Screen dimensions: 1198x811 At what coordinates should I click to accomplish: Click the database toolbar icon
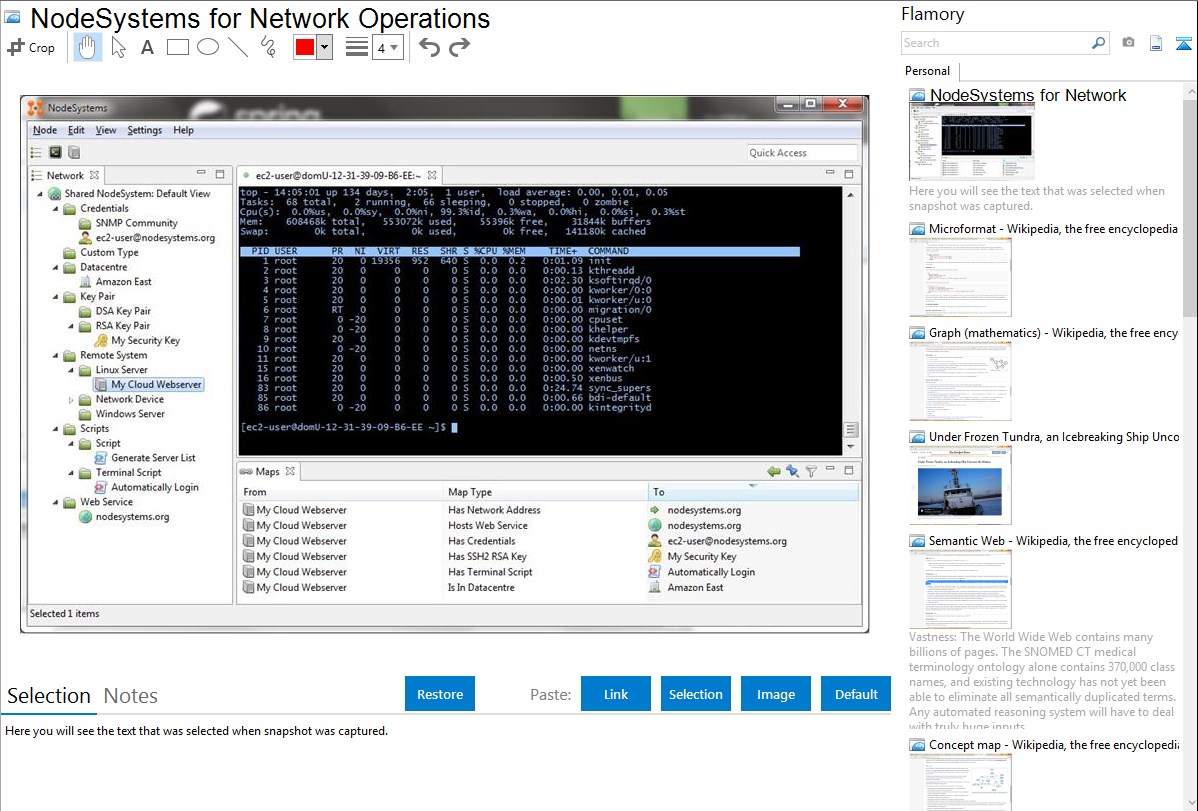pyautogui.click(x=74, y=153)
